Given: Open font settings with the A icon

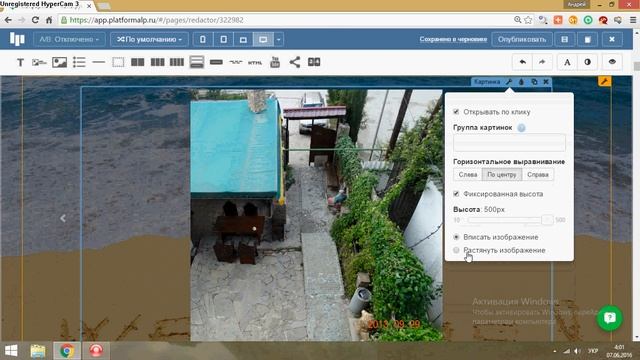Looking at the screenshot, I should (x=567, y=62).
